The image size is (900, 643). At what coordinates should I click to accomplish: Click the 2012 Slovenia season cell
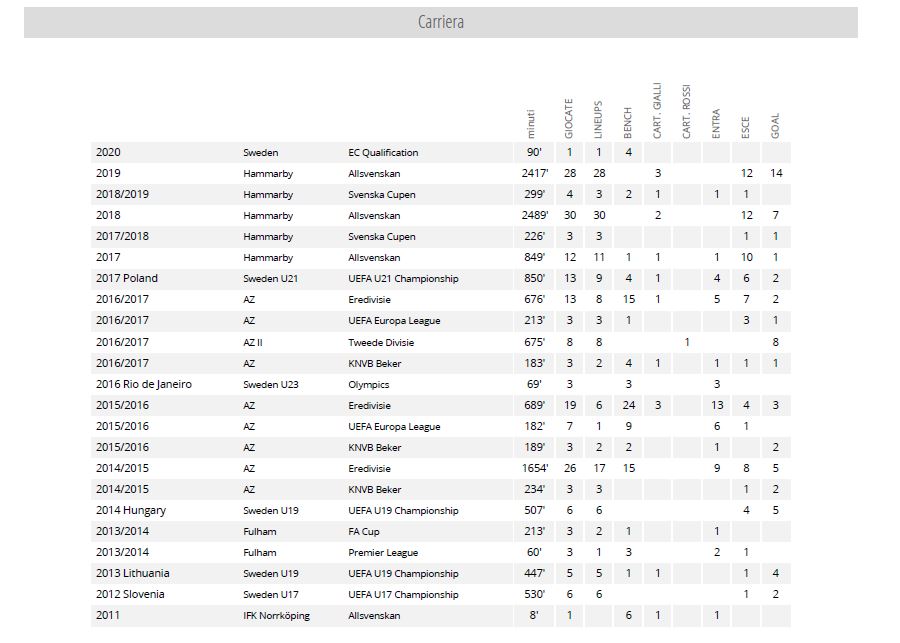(130, 594)
